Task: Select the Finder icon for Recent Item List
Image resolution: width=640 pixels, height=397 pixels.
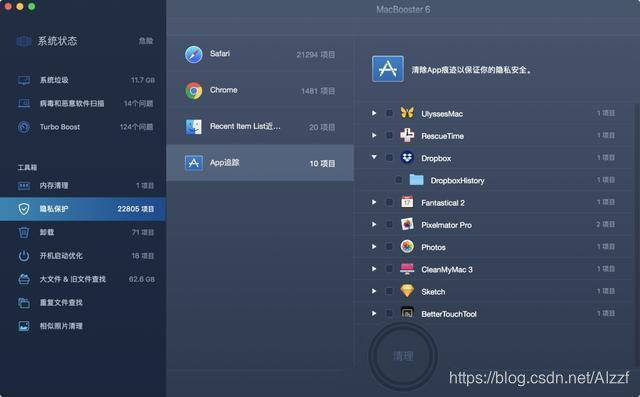Action: pos(194,127)
